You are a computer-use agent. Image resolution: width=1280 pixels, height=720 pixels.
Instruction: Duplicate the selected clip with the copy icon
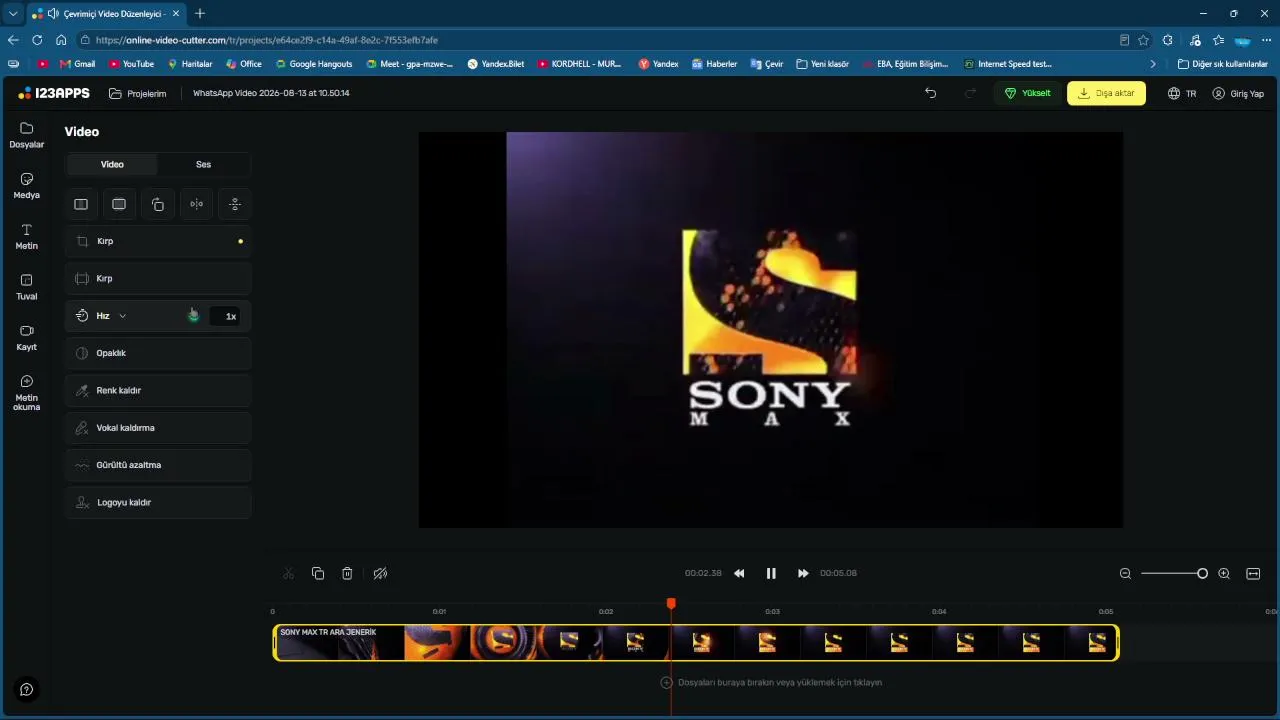tap(318, 573)
